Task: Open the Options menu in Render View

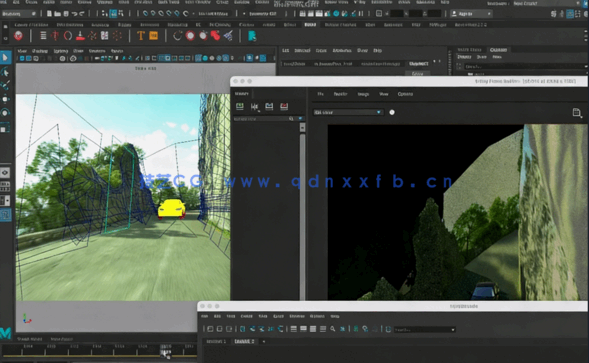Action: point(405,94)
